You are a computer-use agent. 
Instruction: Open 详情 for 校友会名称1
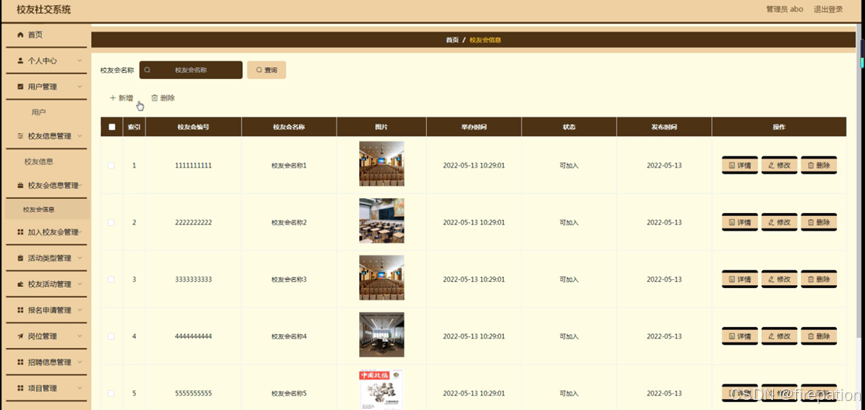[x=740, y=165]
